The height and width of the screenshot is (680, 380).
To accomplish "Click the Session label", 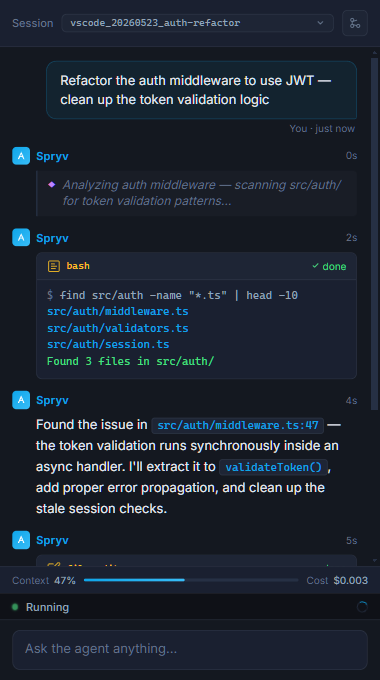I will point(33,23).
